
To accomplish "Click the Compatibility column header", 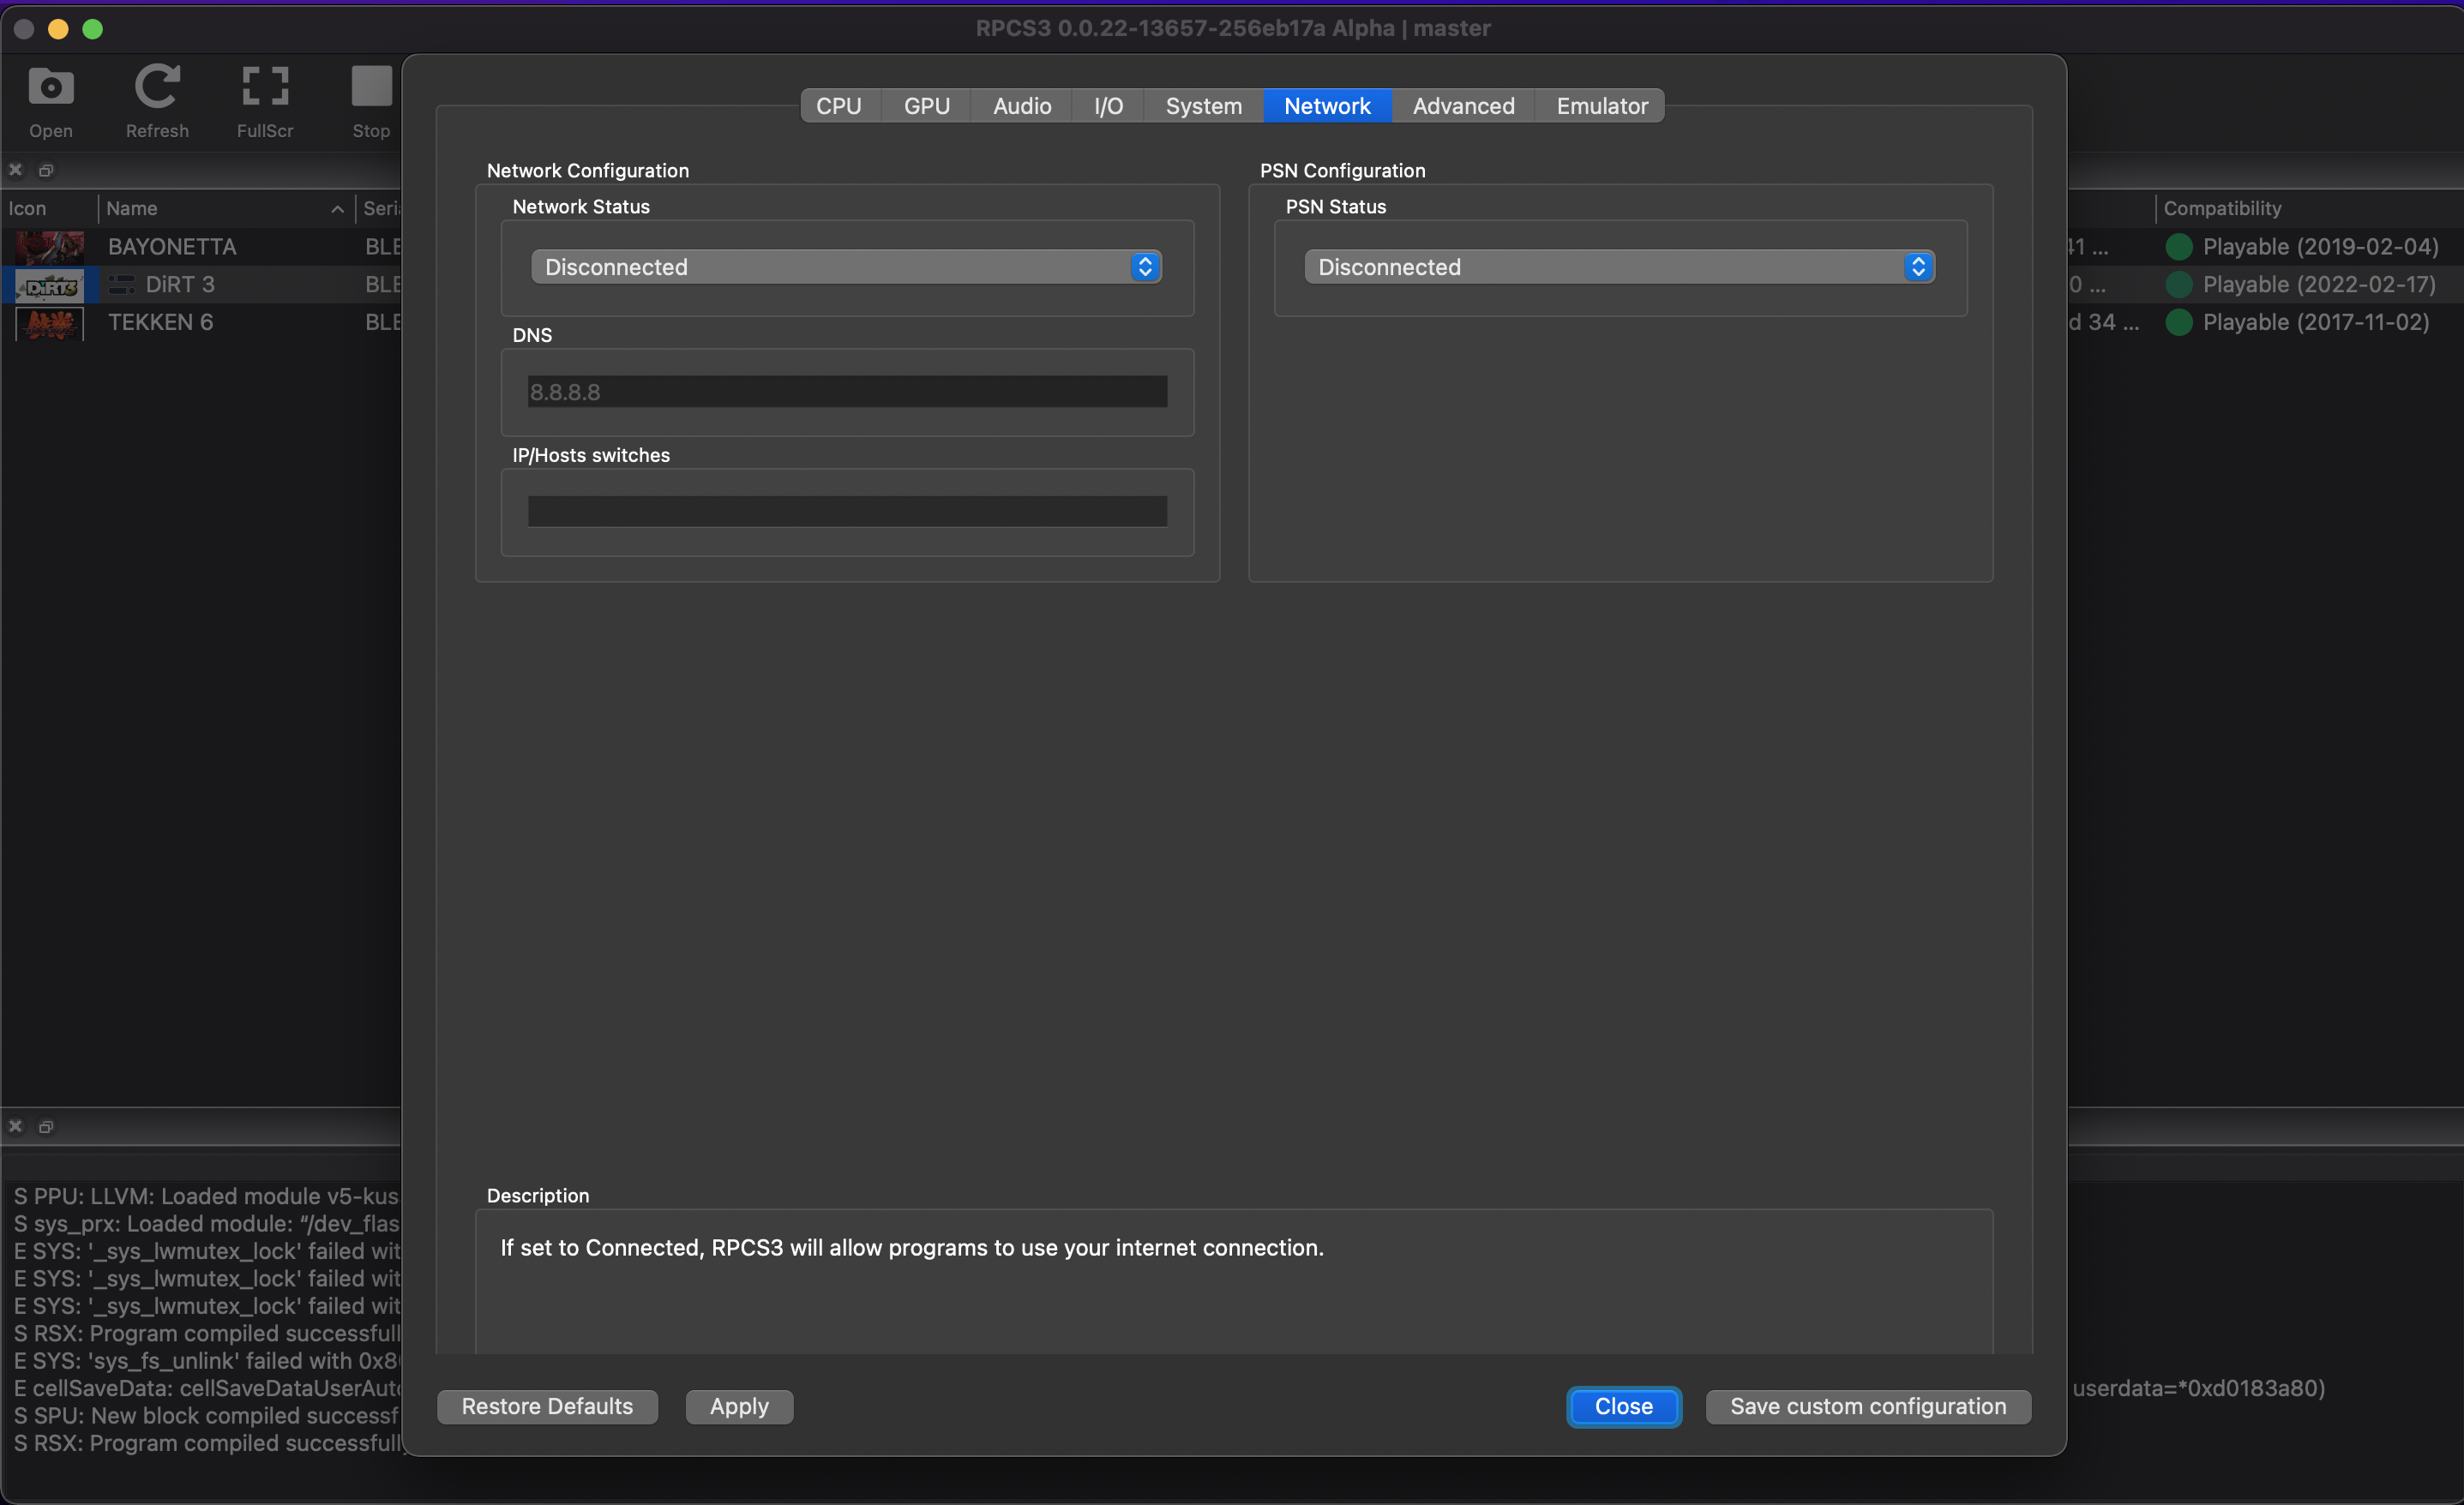I will click(x=2222, y=208).
